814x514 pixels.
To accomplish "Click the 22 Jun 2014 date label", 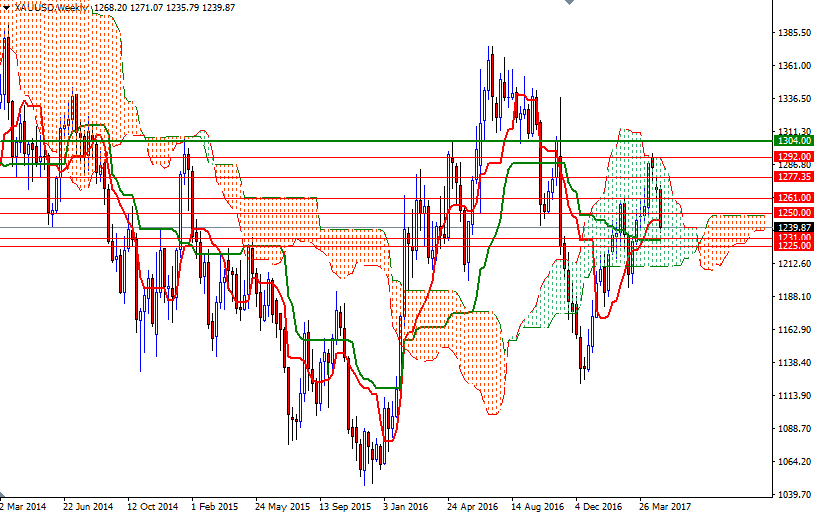I will (x=87, y=507).
